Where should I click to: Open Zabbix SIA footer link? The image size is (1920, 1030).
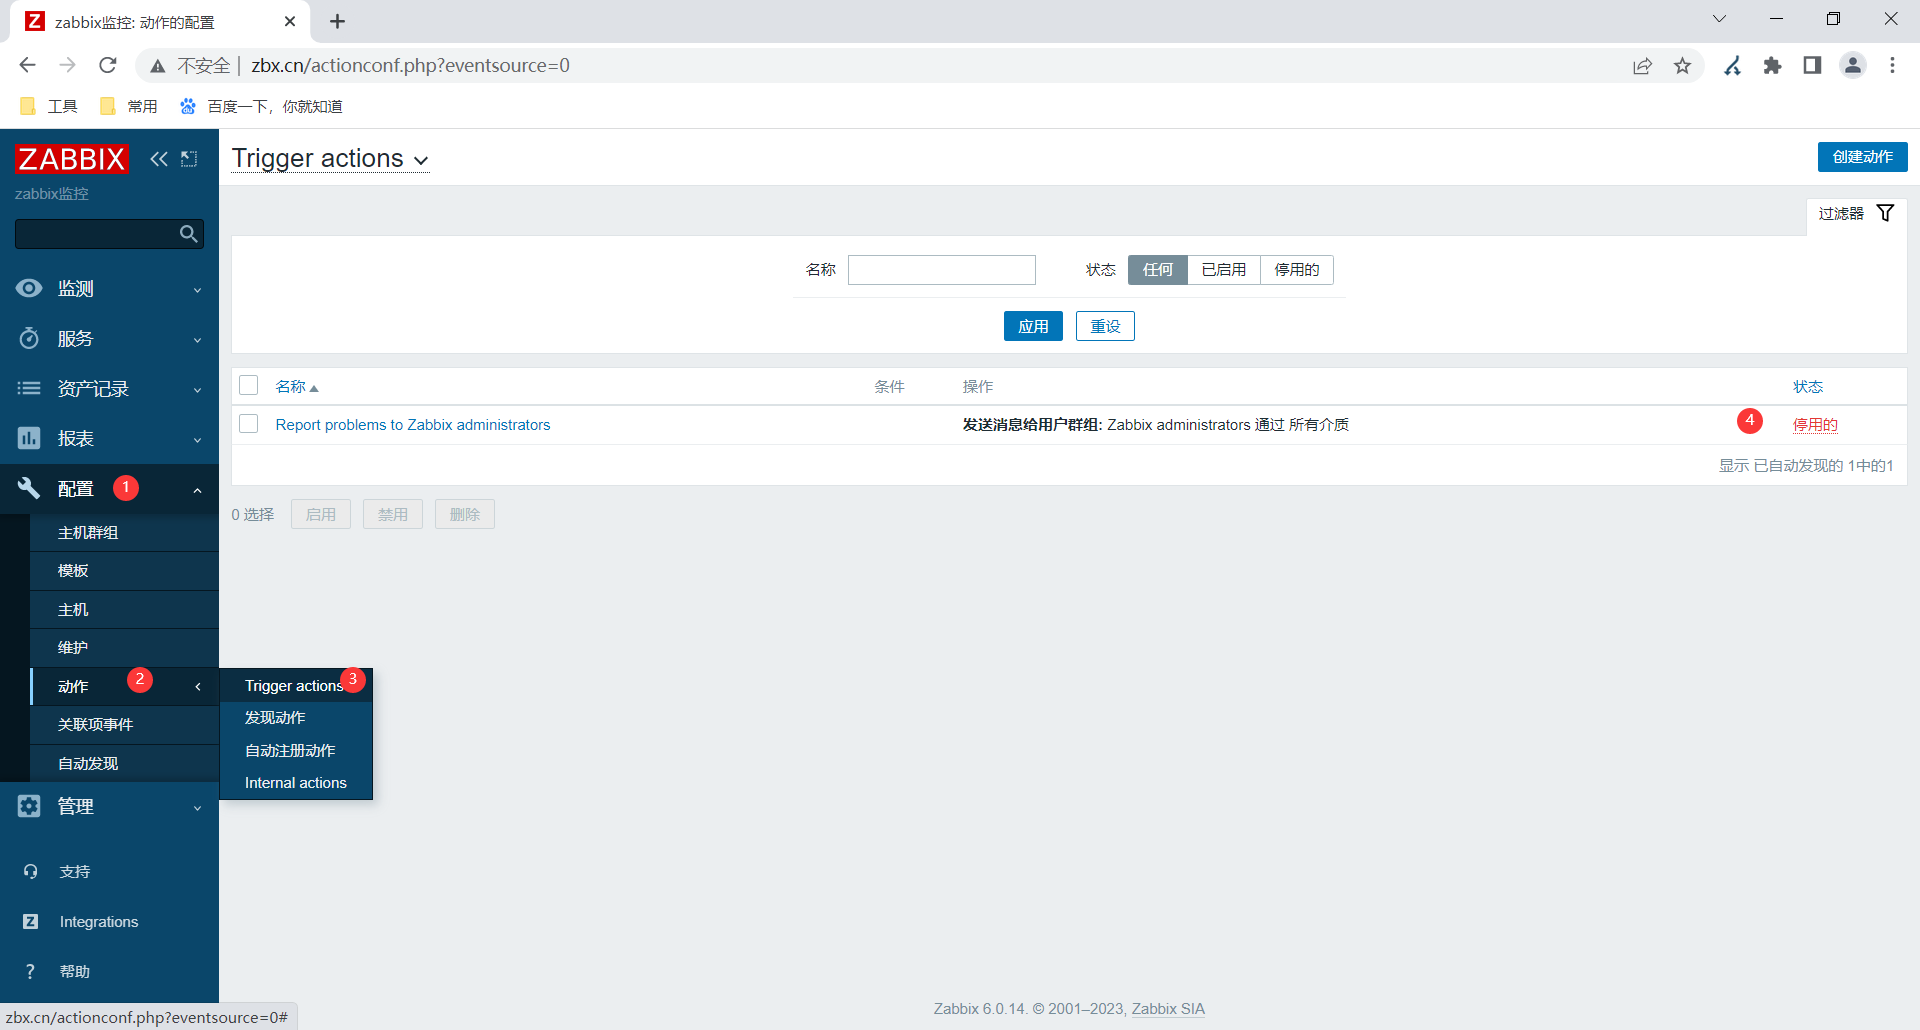[1168, 1009]
